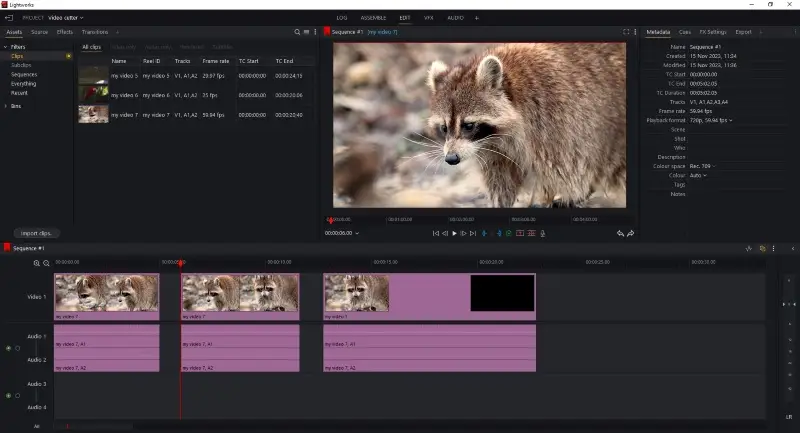Viewport: 800px width, 433px height.
Task: Open the Colour space Rec. 709 dropdown
Action: pos(703,166)
